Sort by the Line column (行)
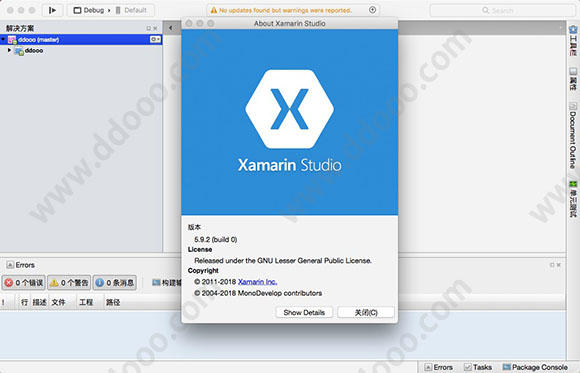This screenshot has height=373, width=580. click(24, 303)
